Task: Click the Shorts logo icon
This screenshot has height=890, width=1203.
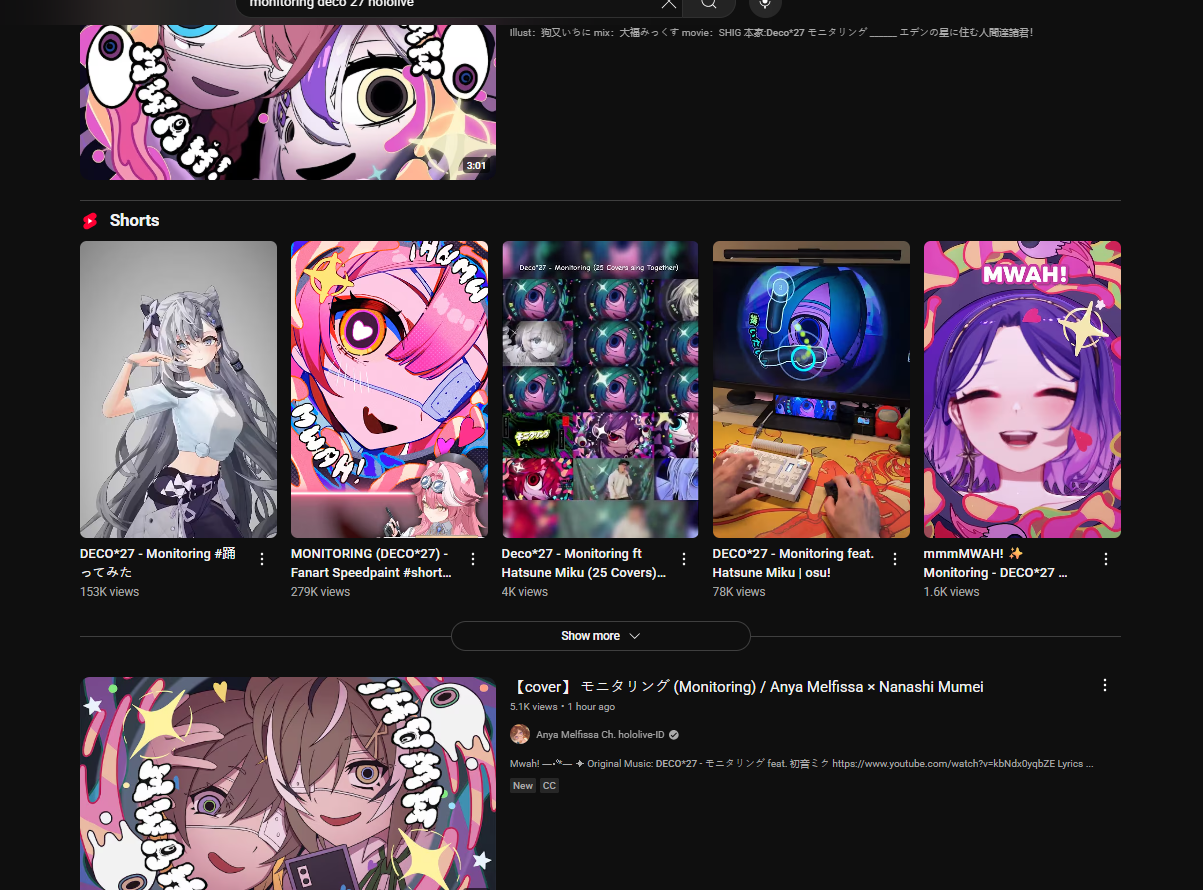Action: coord(90,221)
